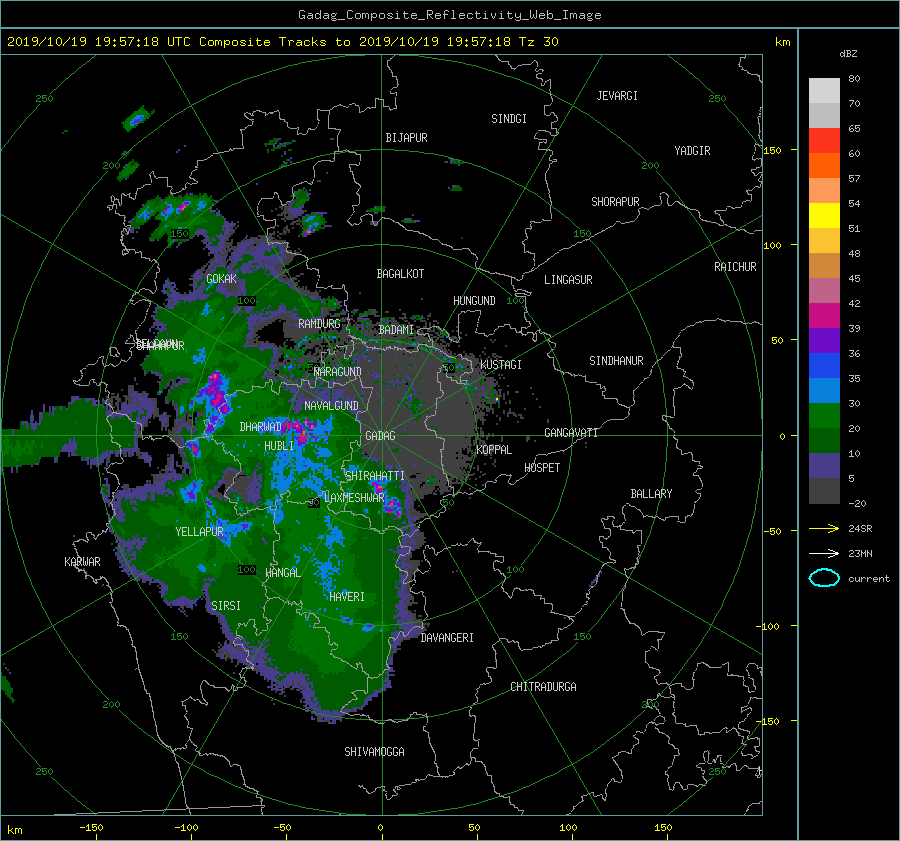This screenshot has width=900, height=841.
Task: Click the RAICHUR label
Action: (x=735, y=267)
